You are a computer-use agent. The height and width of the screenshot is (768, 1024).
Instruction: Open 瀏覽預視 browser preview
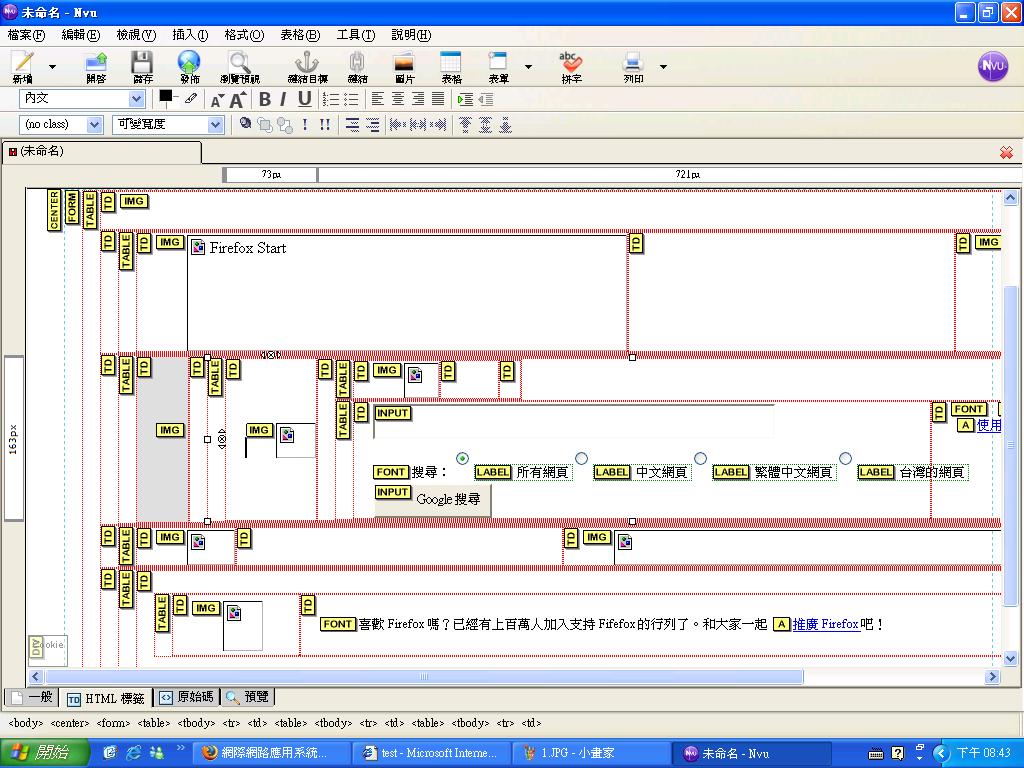tap(240, 67)
